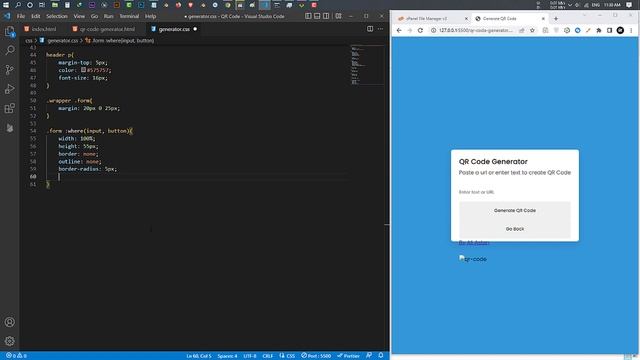The image size is (640, 360).
Task: Open the Terminal menu
Action: point(129,16)
